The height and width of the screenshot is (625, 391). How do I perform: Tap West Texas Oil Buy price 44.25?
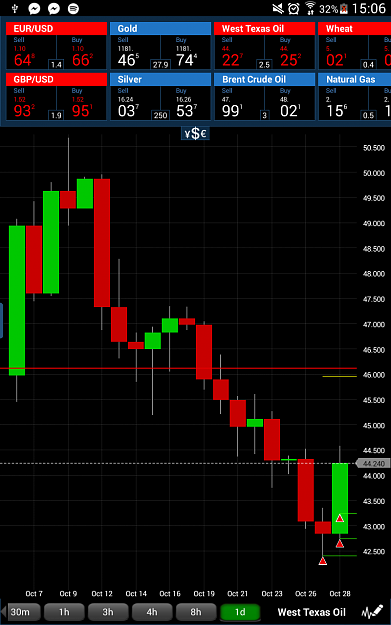coord(291,56)
